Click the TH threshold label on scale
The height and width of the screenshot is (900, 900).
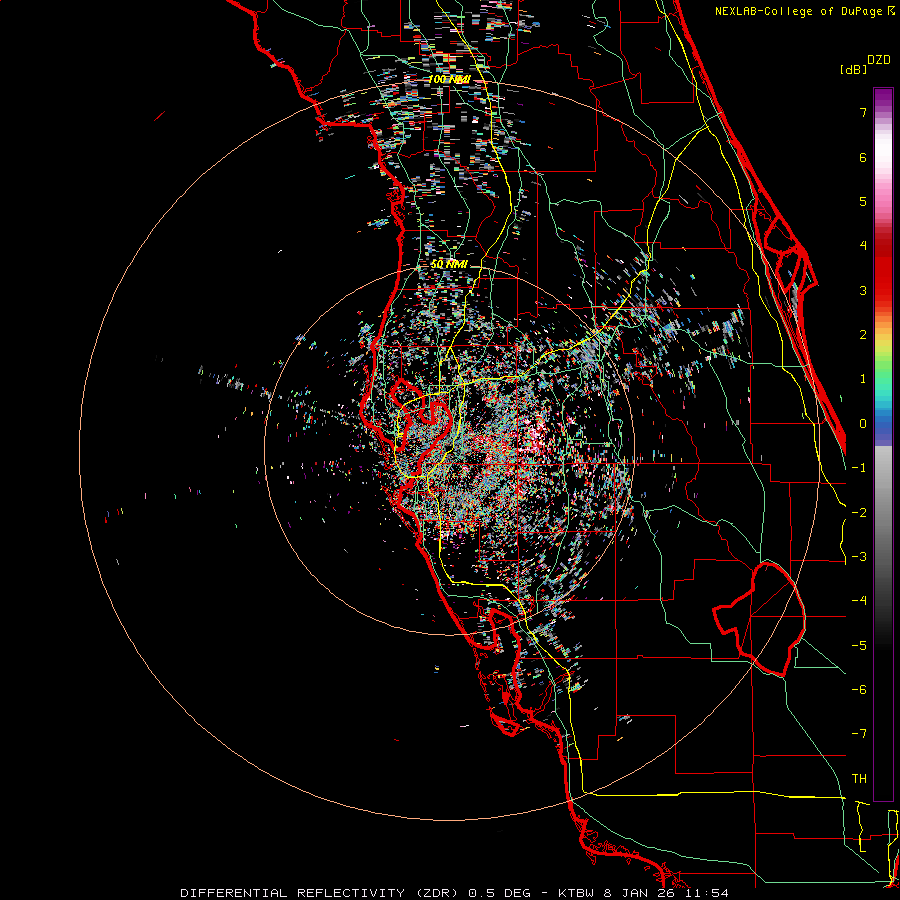click(x=859, y=779)
